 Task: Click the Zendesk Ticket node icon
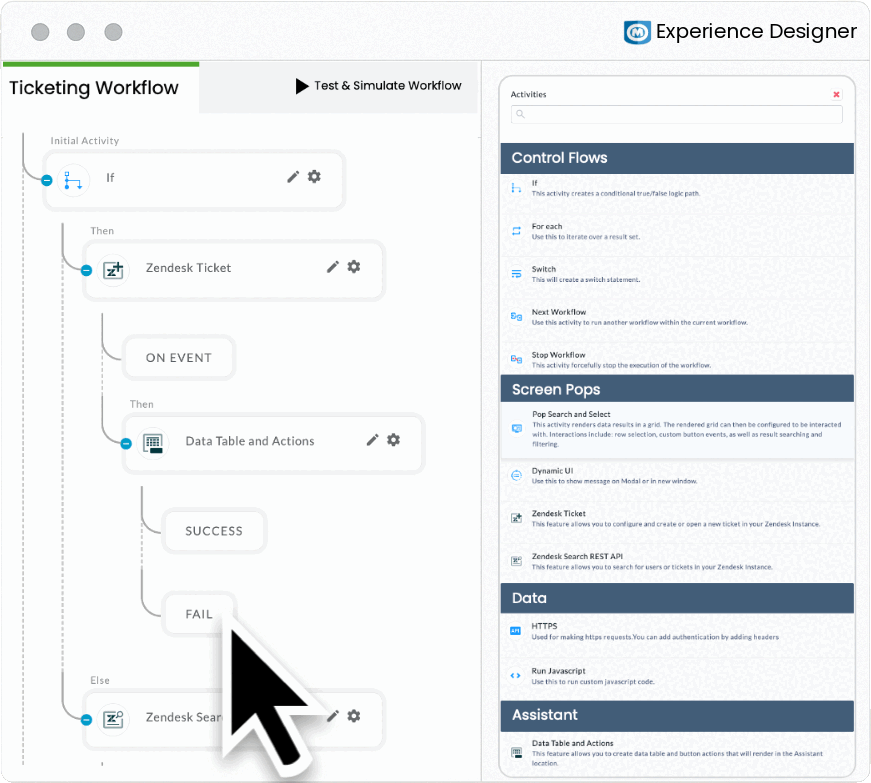tap(113, 270)
